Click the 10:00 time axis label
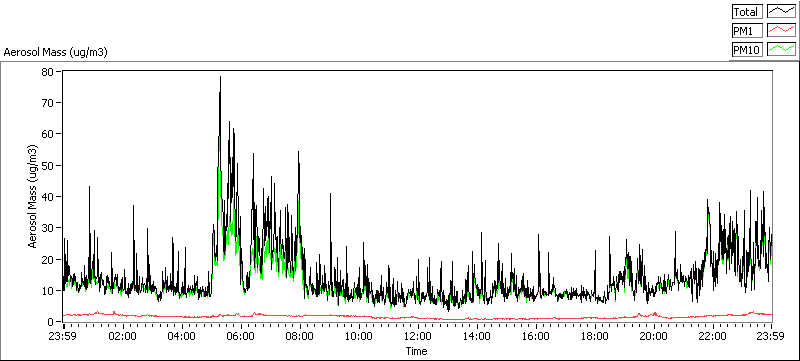The width and height of the screenshot is (800, 361). point(359,336)
